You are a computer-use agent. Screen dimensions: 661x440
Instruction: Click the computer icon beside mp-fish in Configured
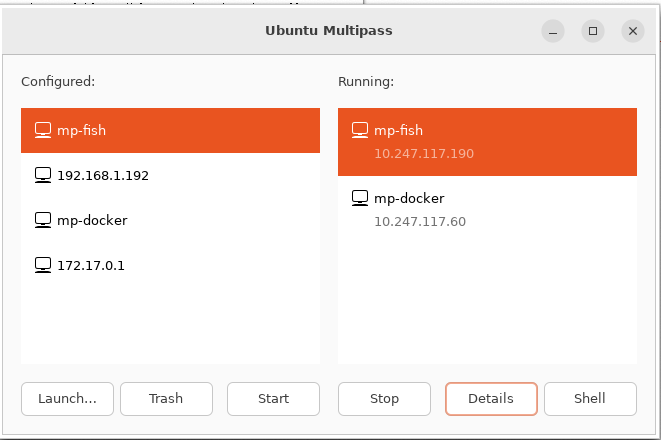[43, 130]
